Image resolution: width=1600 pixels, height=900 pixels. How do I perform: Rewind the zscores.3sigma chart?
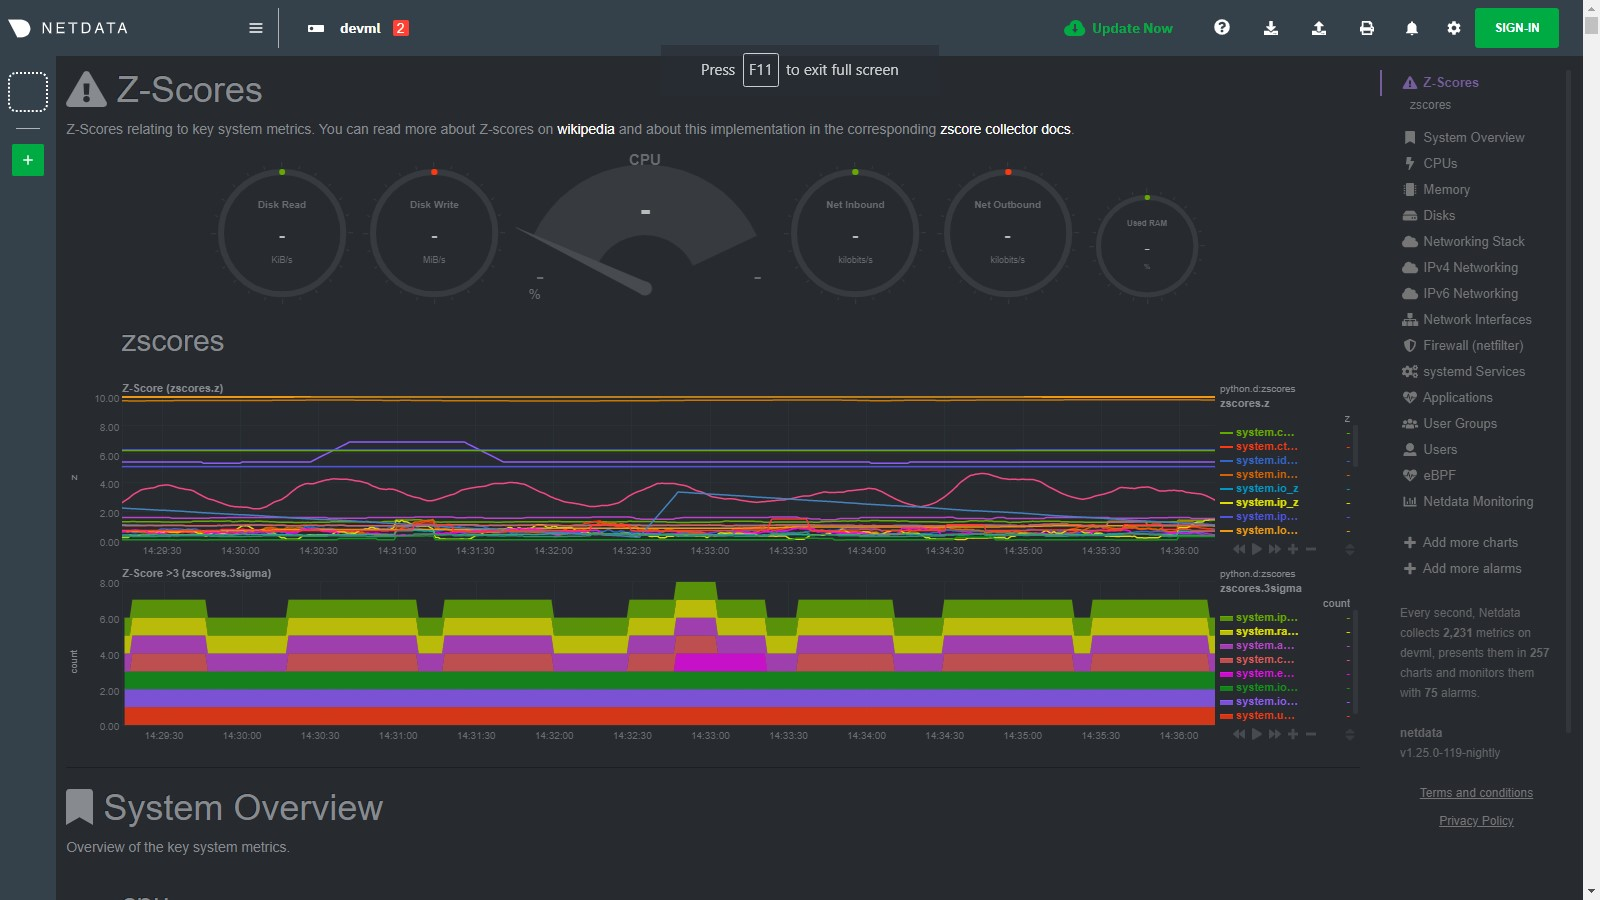tap(1240, 734)
